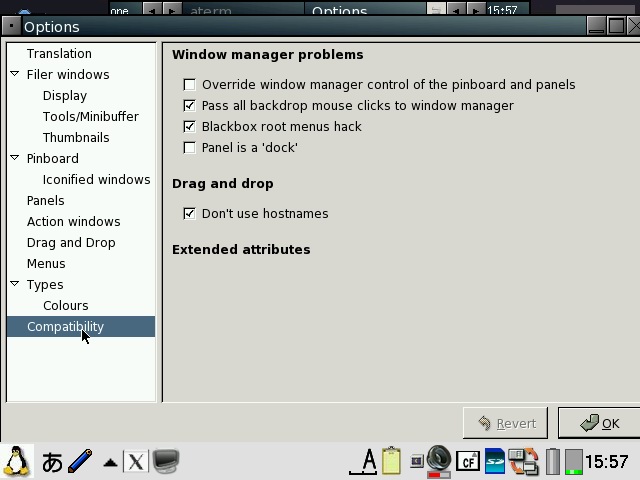Click the blue pen handwriting icon
This screenshot has height=480, width=640.
tap(81, 461)
